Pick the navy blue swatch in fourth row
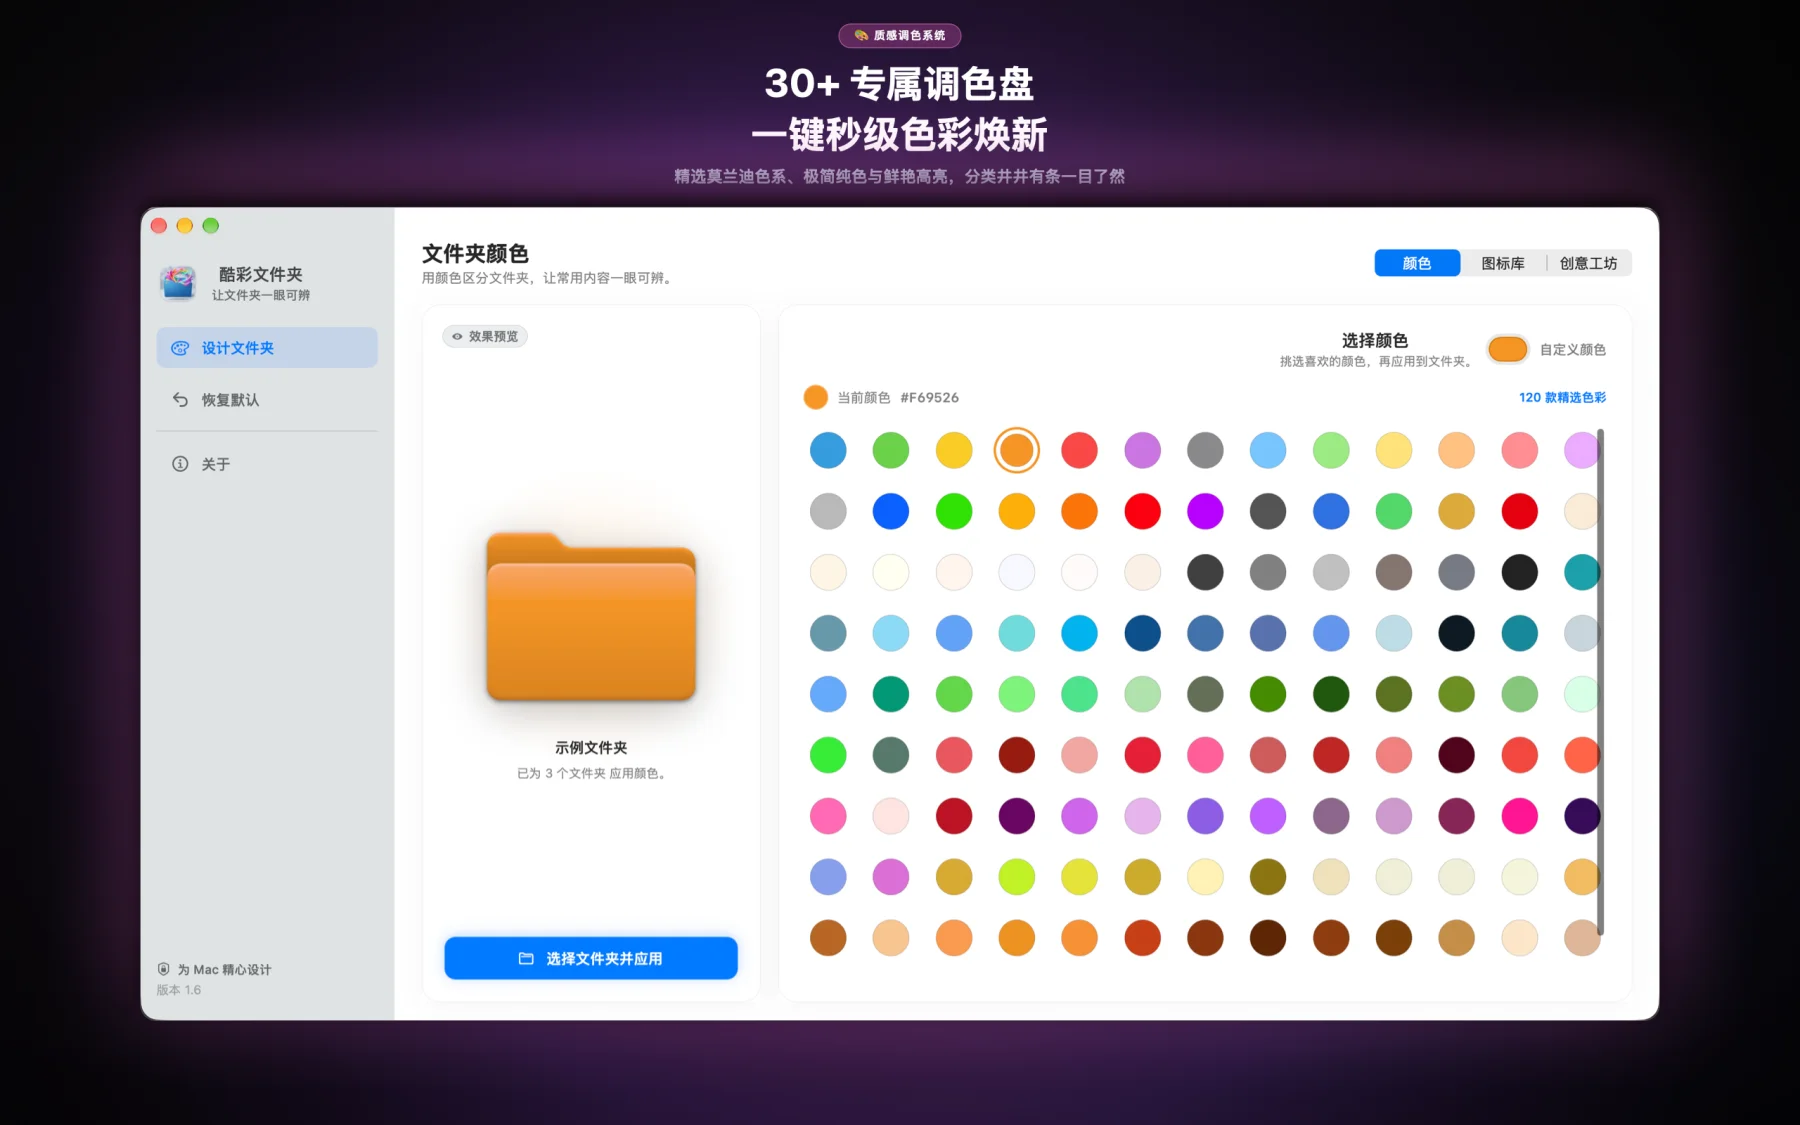Image resolution: width=1800 pixels, height=1125 pixels. pyautogui.click(x=1142, y=633)
